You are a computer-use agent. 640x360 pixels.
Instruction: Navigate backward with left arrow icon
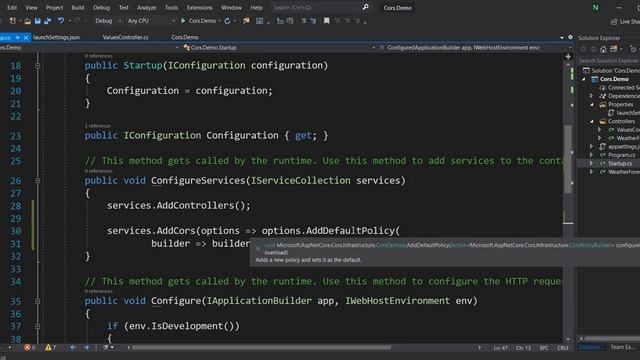73,347
